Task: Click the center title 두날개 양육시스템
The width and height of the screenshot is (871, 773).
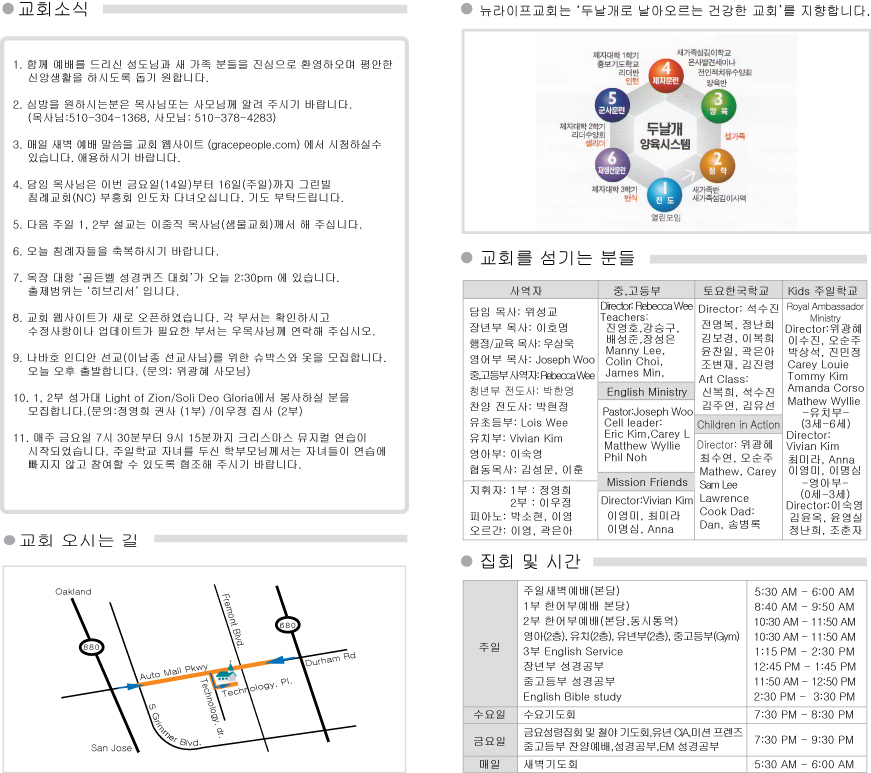Action: pos(665,136)
